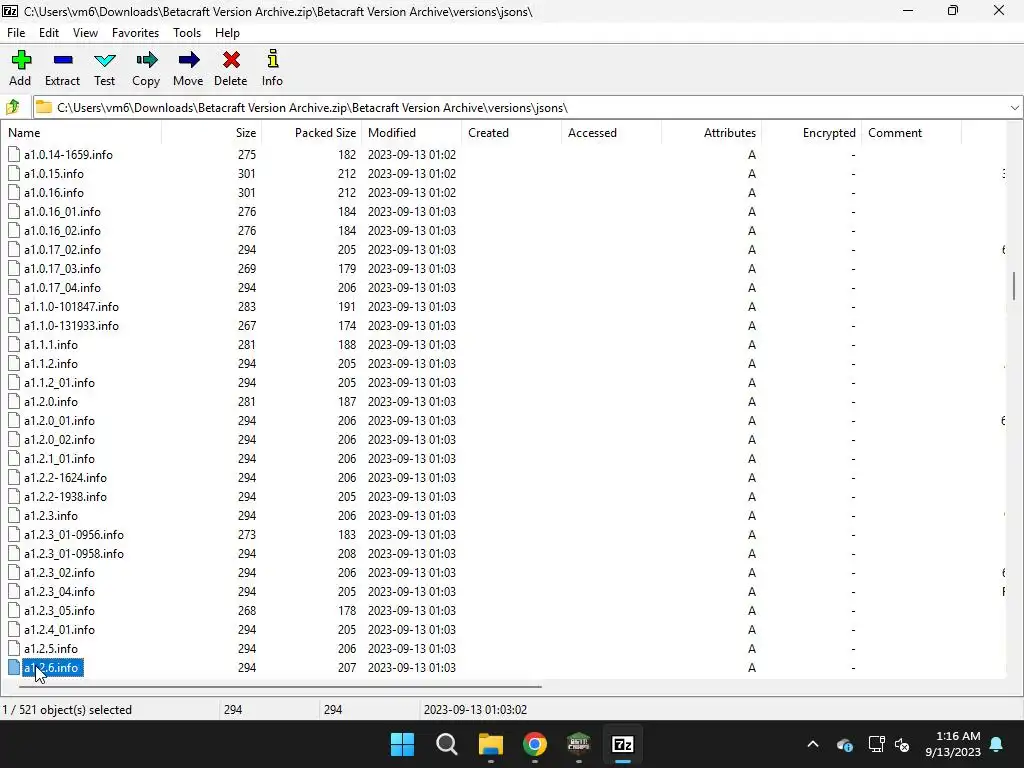Click the vertical scrollbar thumb
1024x768 pixels.
[x=1014, y=286]
